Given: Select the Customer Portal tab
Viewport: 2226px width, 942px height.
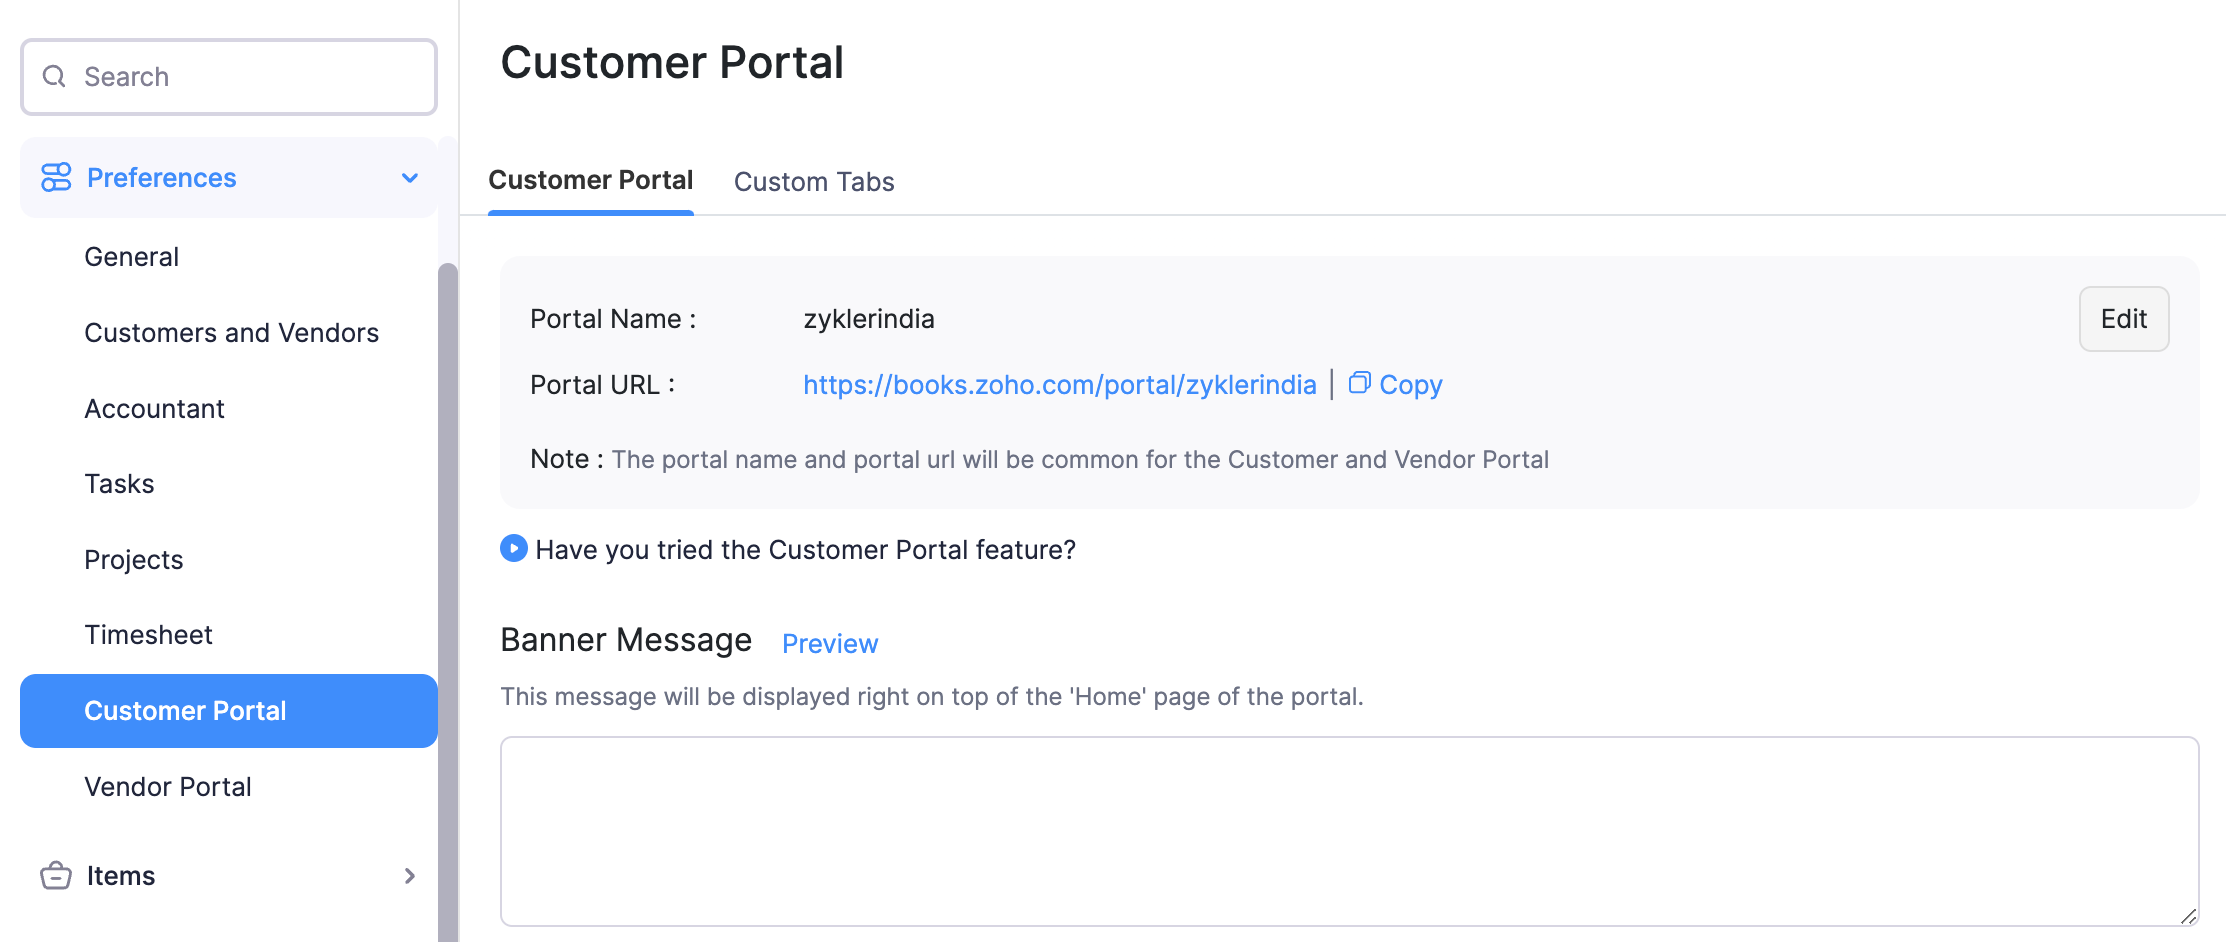Looking at the screenshot, I should click(590, 180).
